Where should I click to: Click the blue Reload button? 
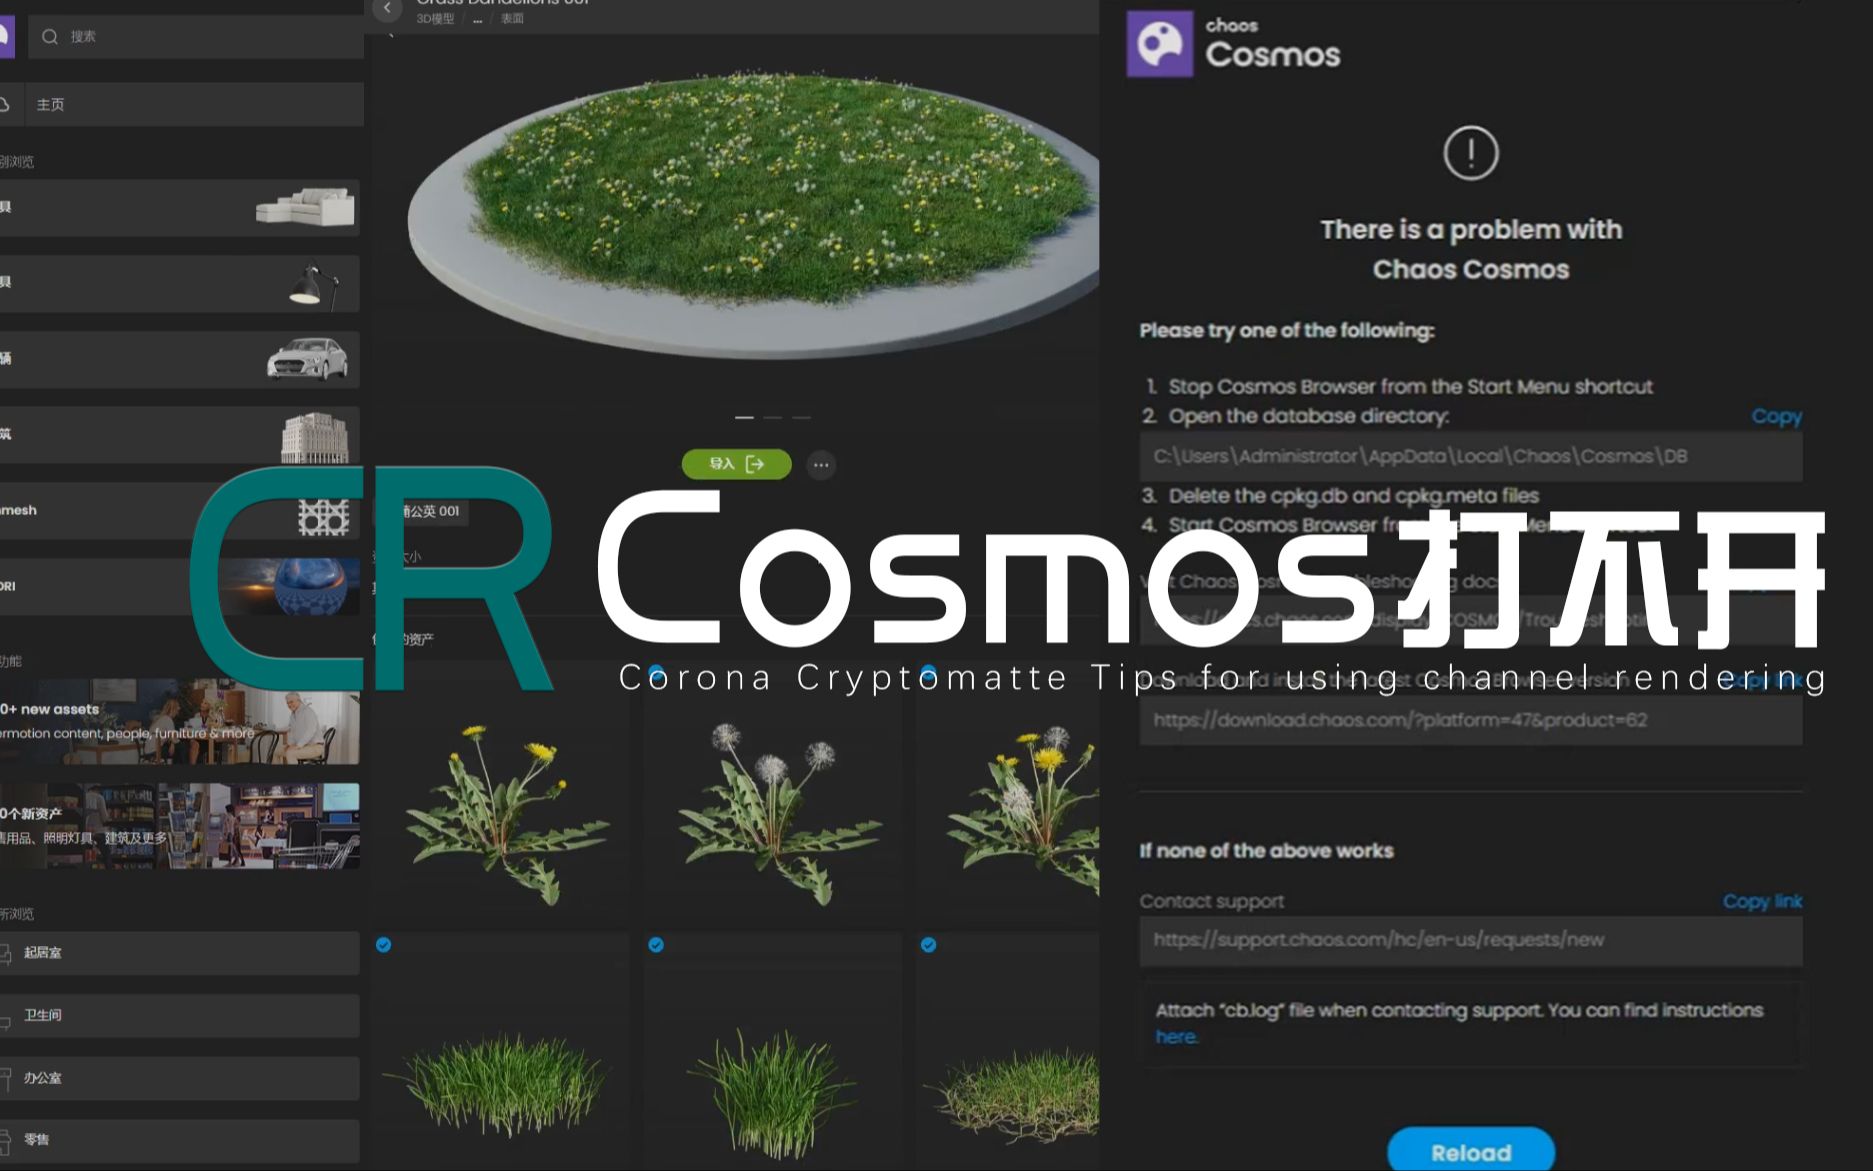(1471, 1151)
